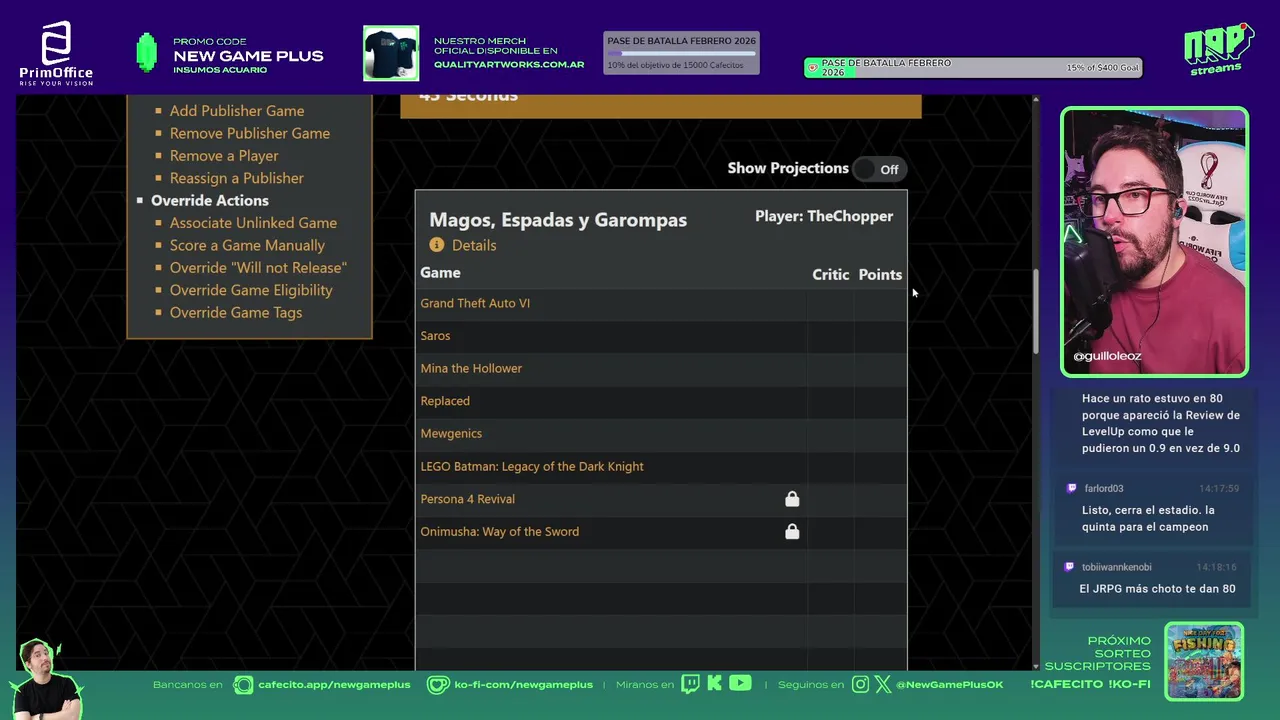Click the Game column header
The image size is (1280, 720).
pos(440,273)
